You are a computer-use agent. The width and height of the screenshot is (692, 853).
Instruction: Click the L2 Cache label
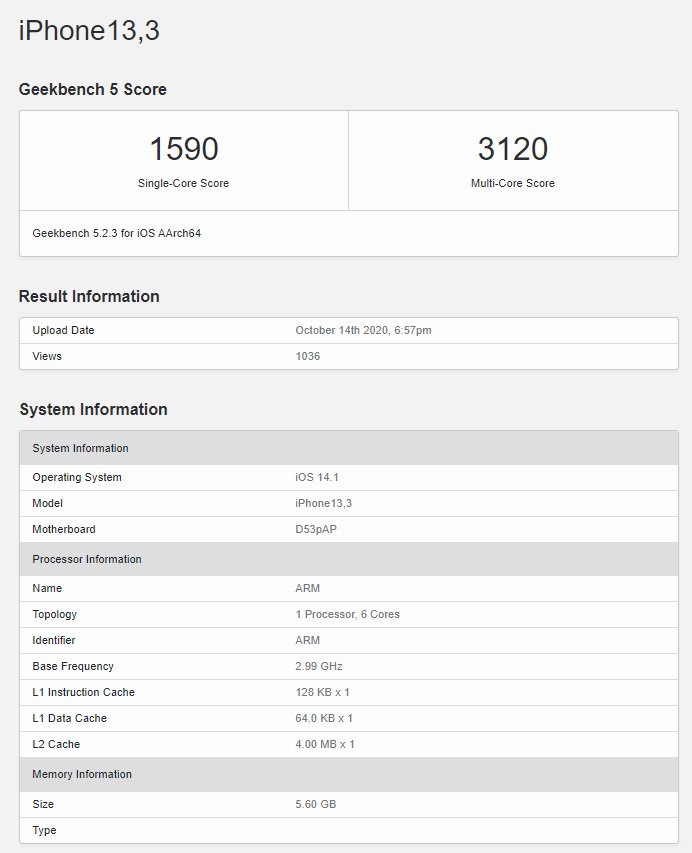tap(55, 745)
